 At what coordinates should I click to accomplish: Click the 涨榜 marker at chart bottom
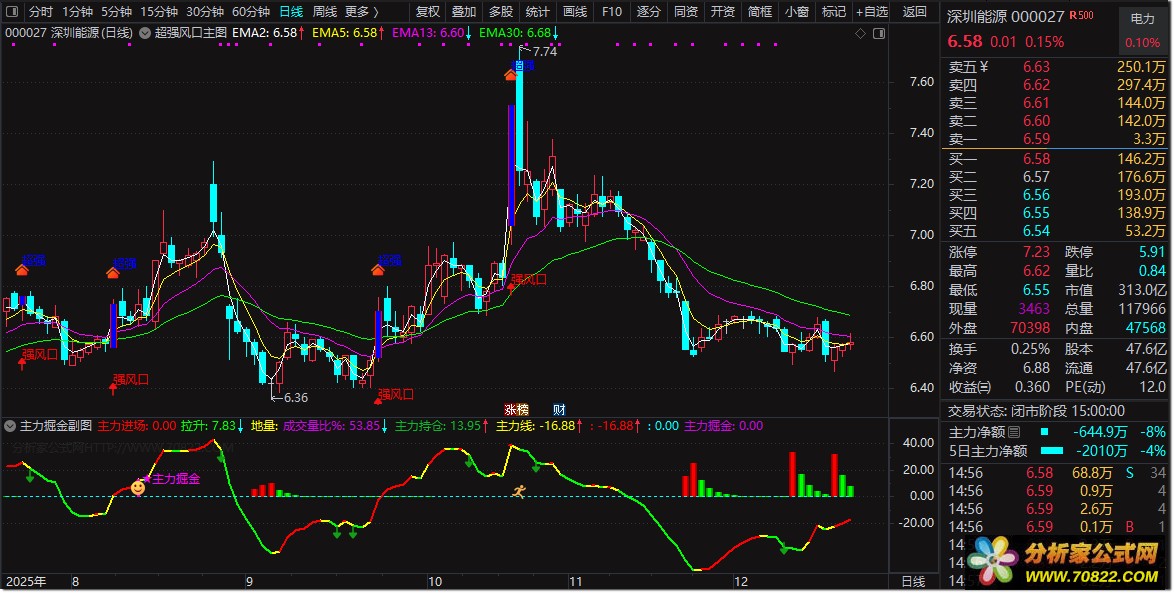(516, 409)
